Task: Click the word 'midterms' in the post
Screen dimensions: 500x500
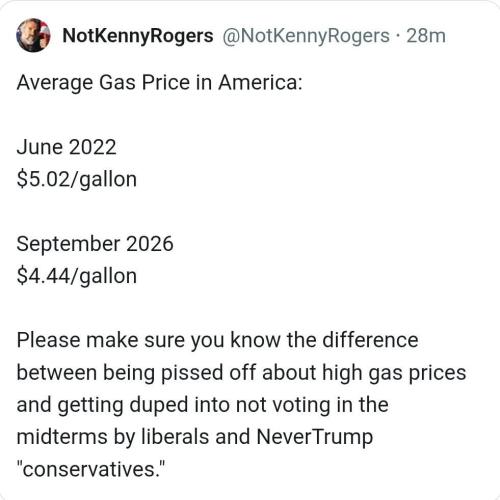Action: point(62,436)
